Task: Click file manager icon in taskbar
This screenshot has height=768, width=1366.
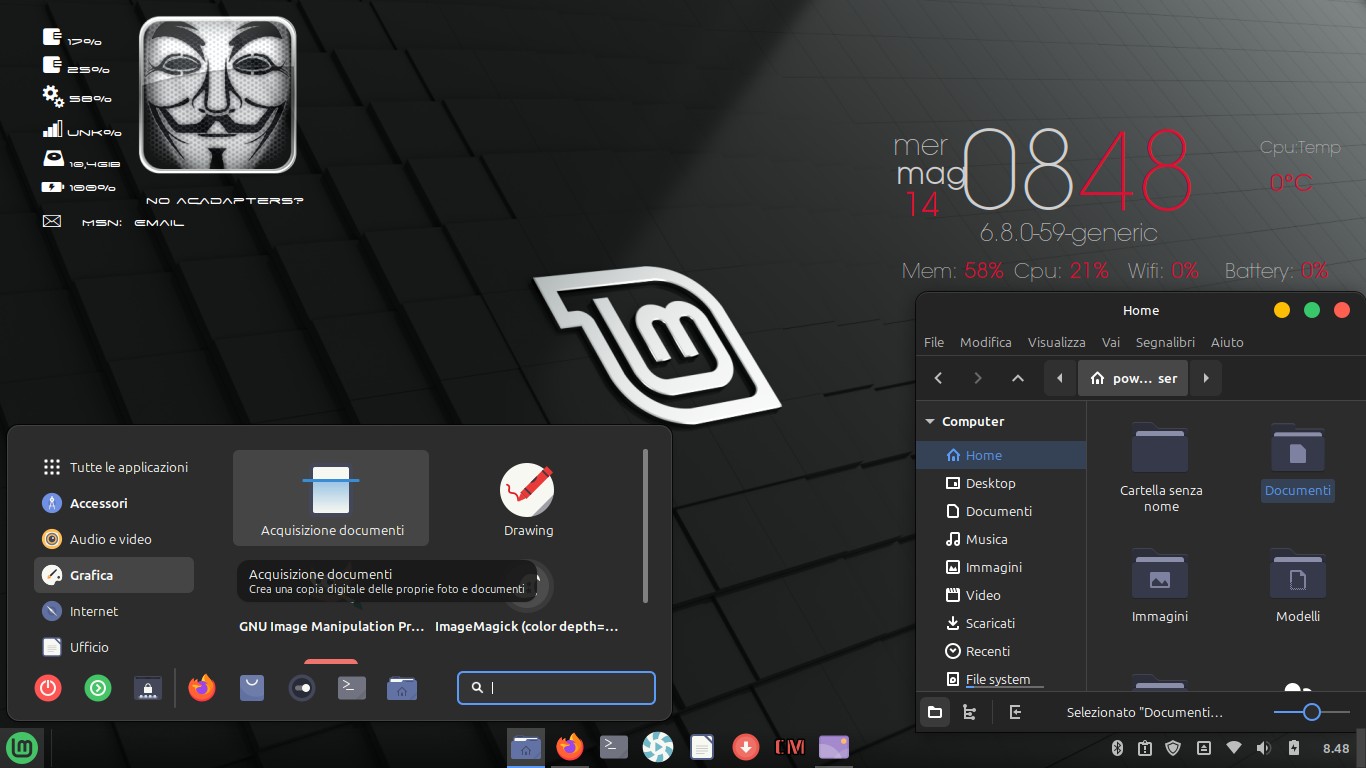Action: [526, 747]
